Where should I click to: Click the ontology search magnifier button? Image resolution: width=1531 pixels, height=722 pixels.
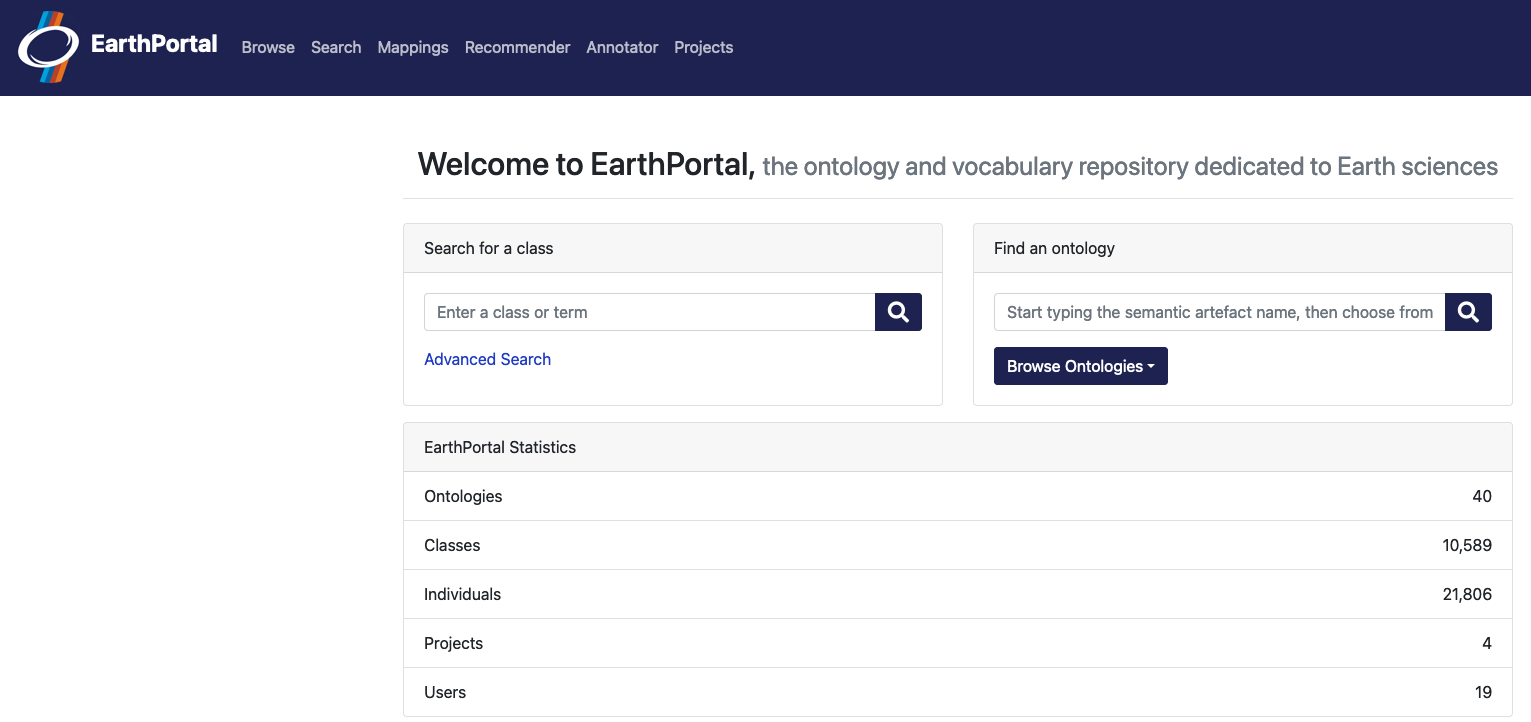coord(1468,312)
